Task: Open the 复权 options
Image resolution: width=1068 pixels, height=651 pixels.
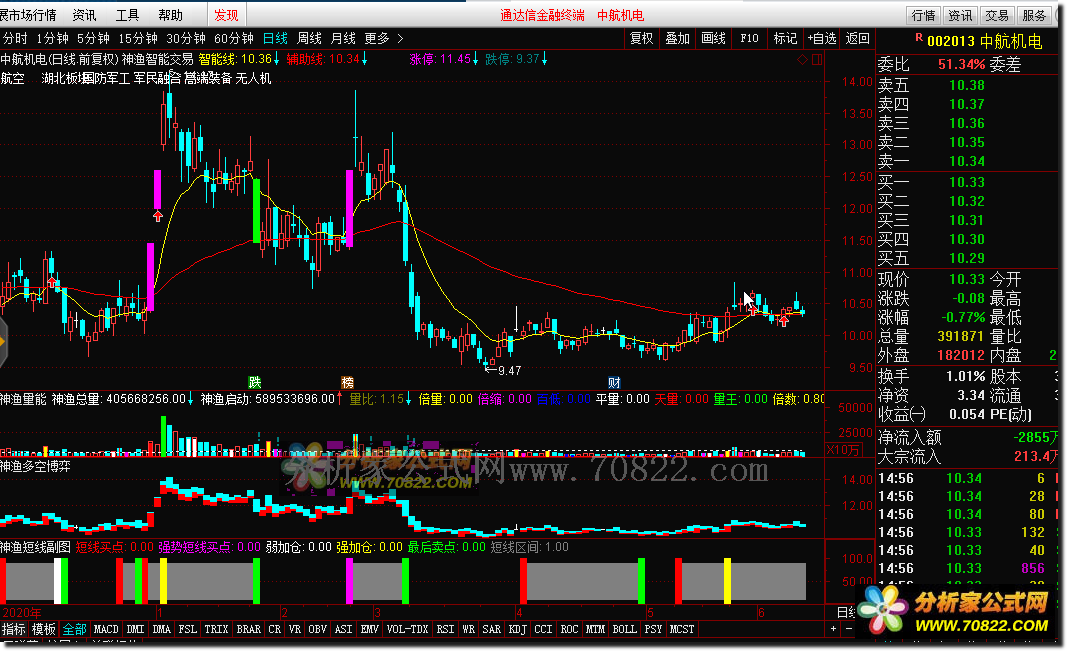Action: (642, 38)
